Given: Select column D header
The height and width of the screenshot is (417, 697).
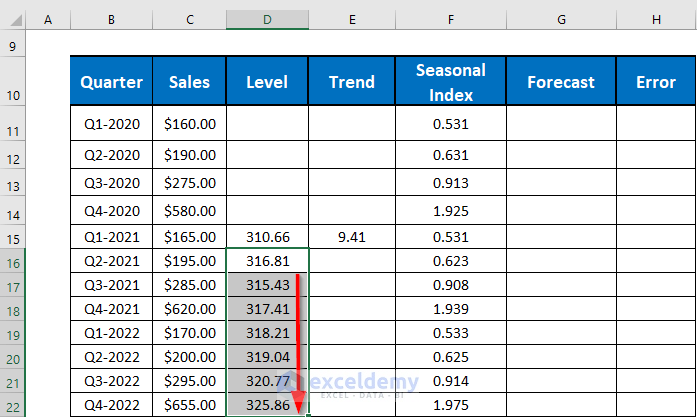Looking at the screenshot, I should tap(267, 21).
